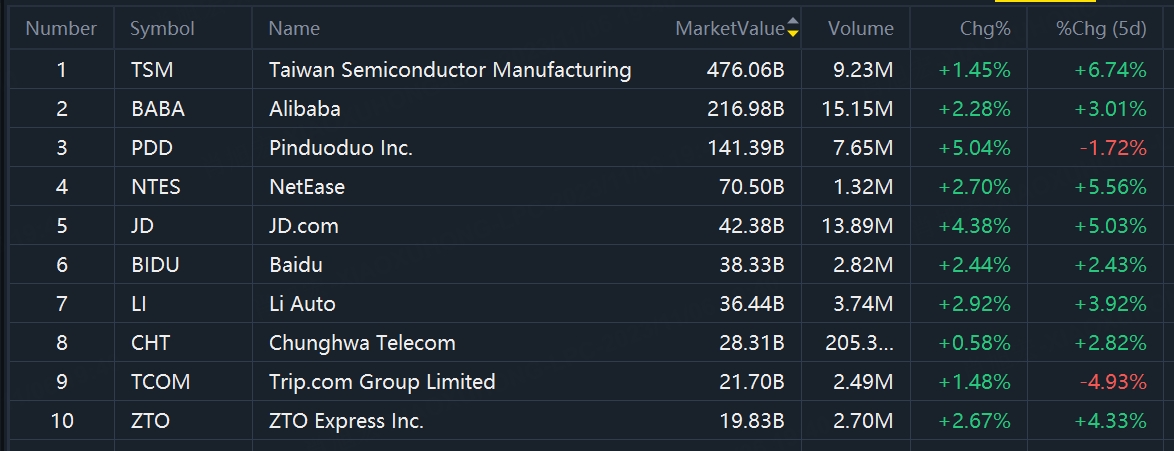
Task: Click the Name column header
Action: 294,28
